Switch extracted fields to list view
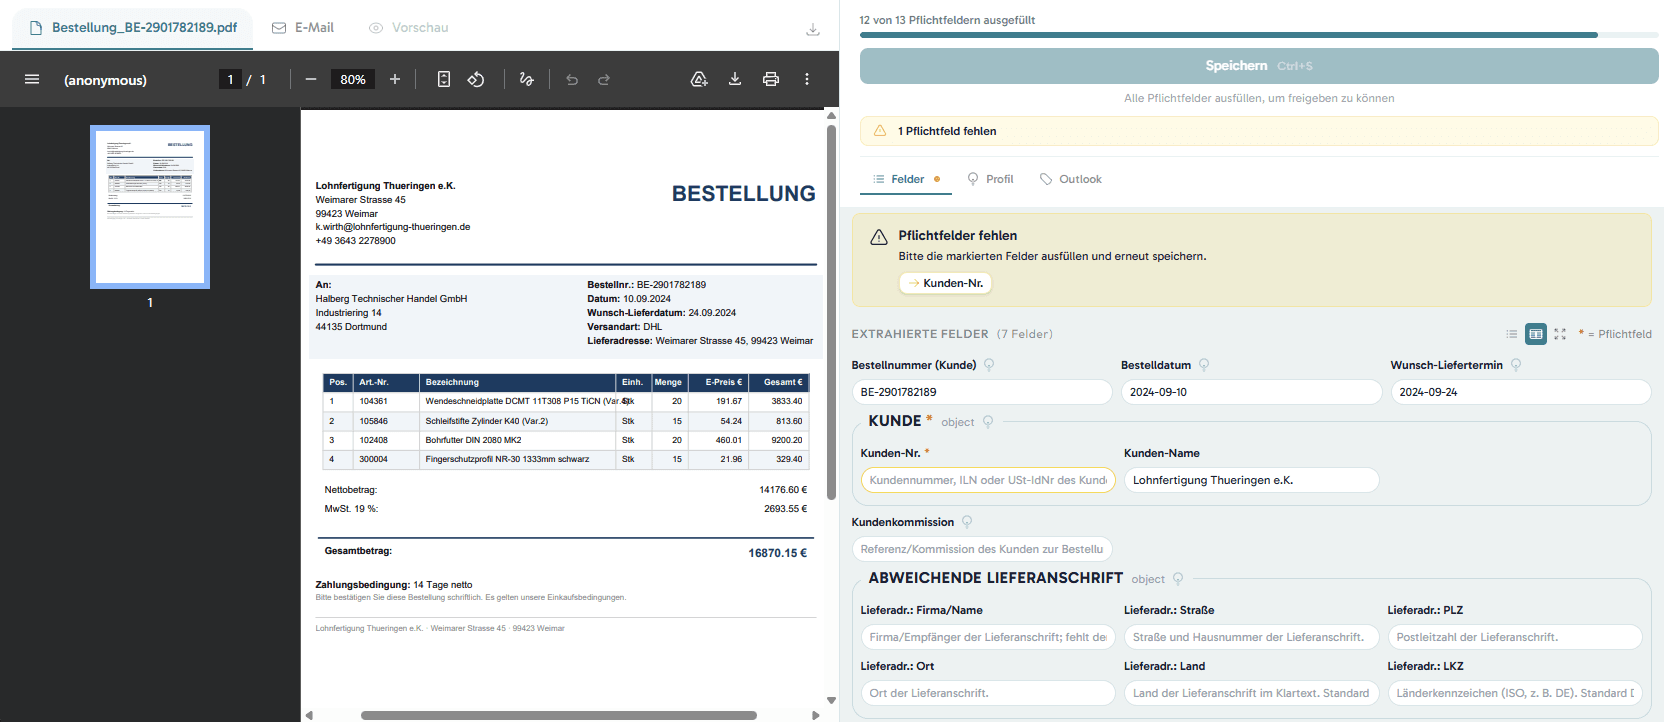This screenshot has width=1664, height=722. coord(1512,334)
